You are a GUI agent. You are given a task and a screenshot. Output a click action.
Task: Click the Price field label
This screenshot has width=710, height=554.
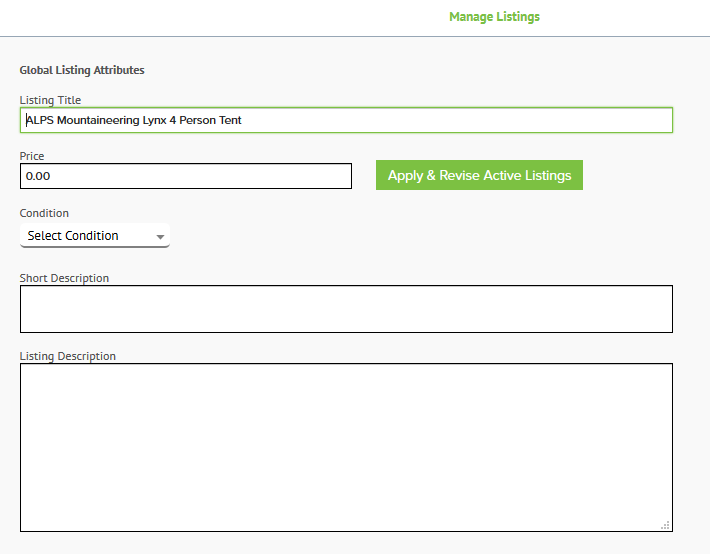coord(32,156)
